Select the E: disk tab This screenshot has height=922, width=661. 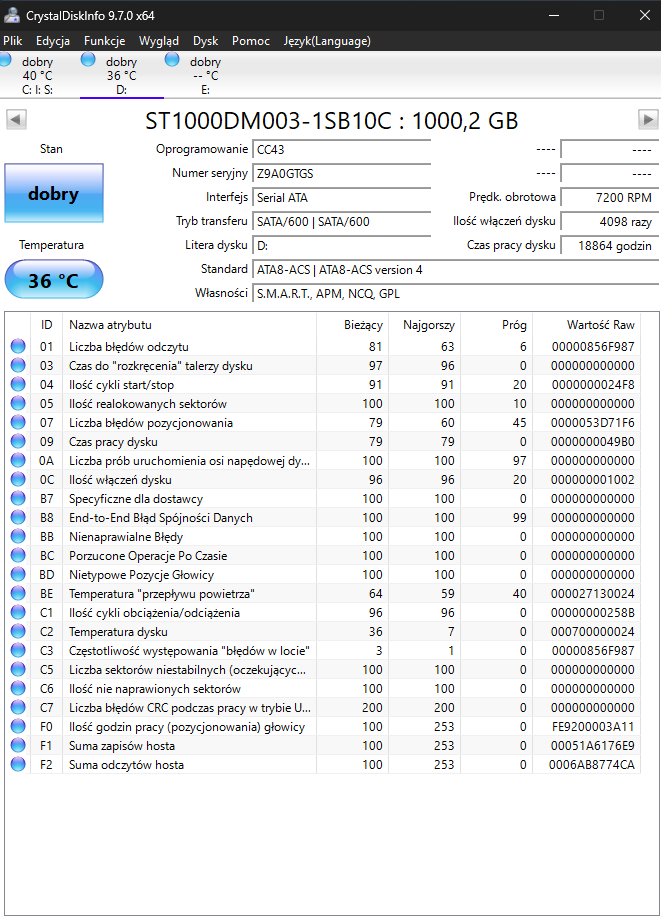point(205,75)
